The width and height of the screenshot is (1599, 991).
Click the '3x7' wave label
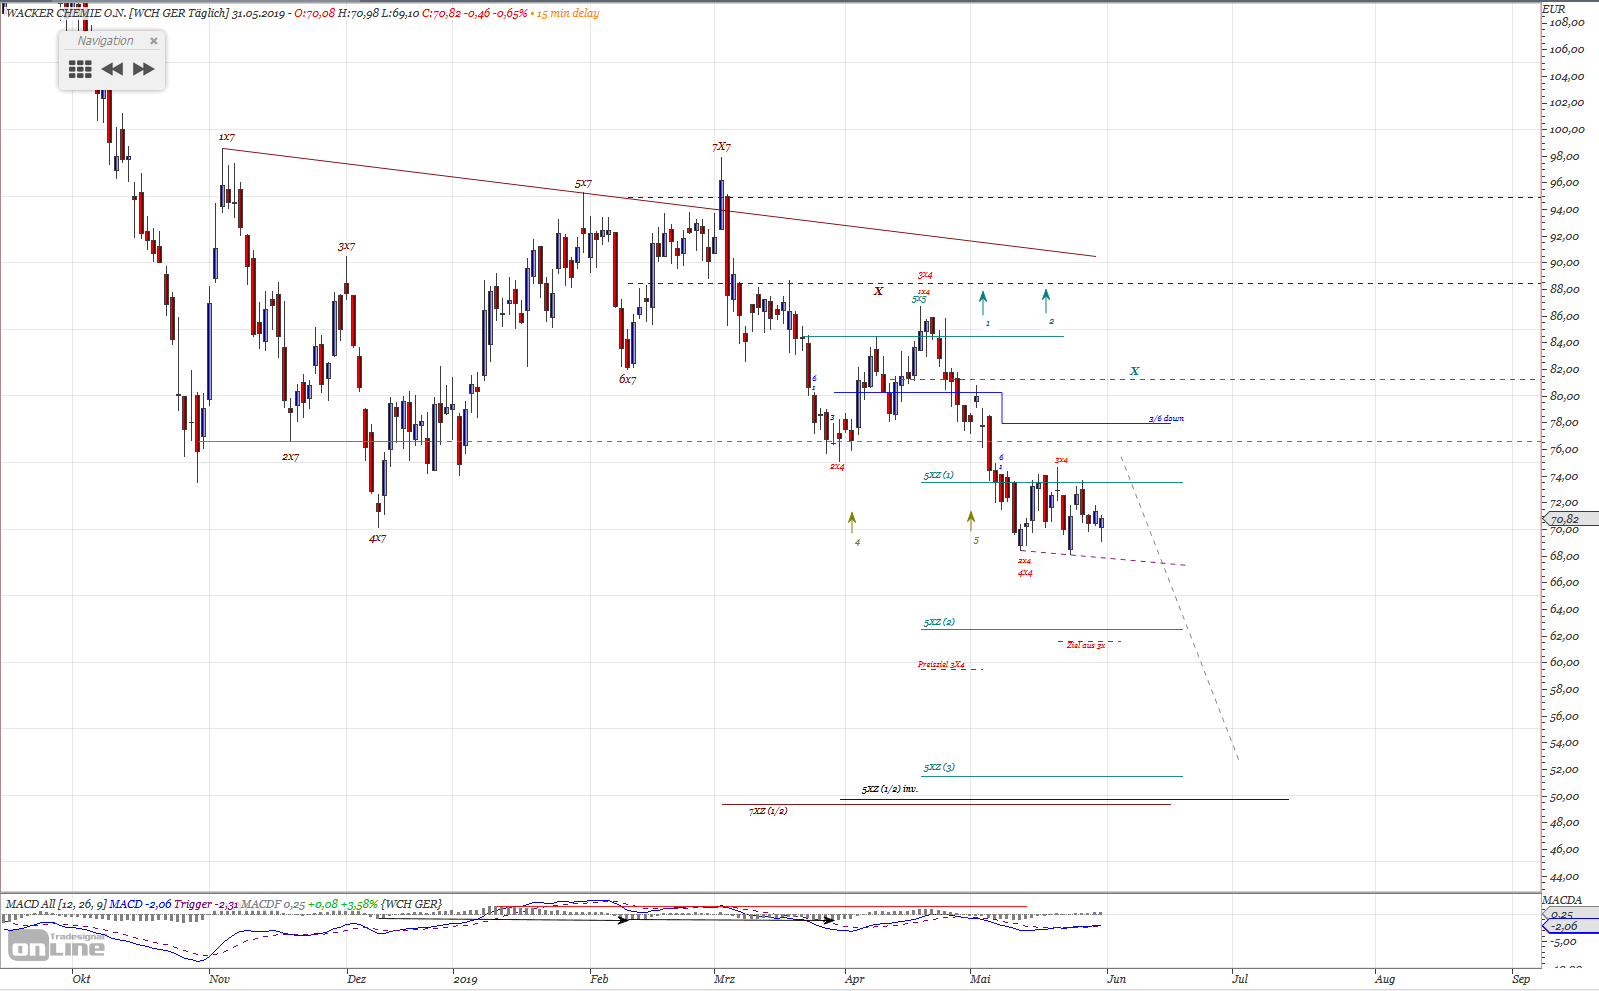coord(346,247)
